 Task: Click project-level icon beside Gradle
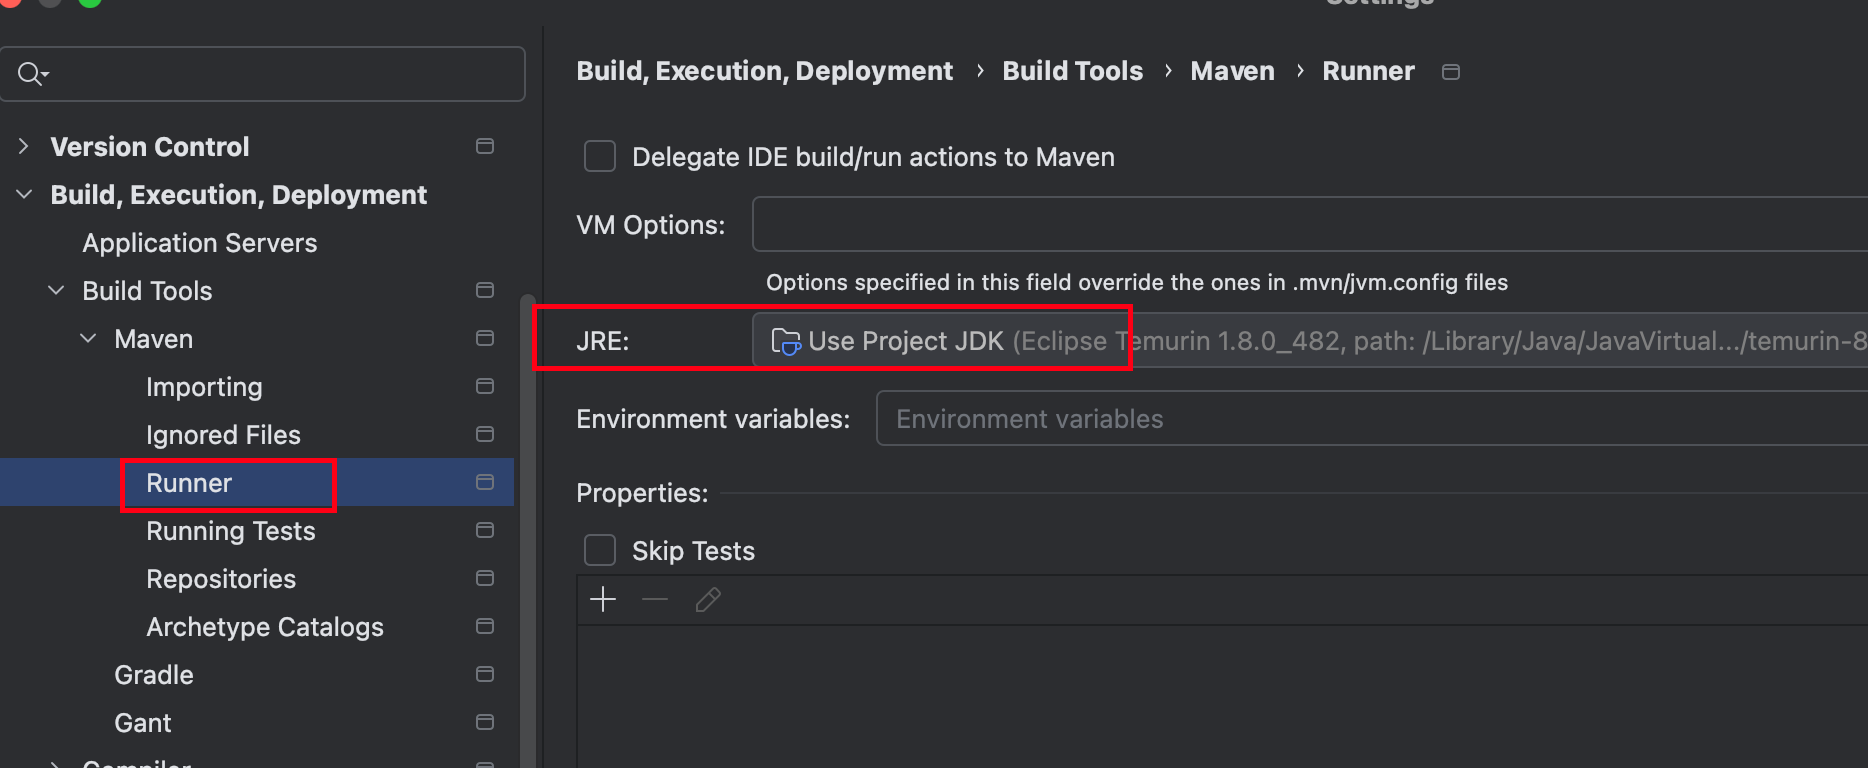[x=485, y=674]
